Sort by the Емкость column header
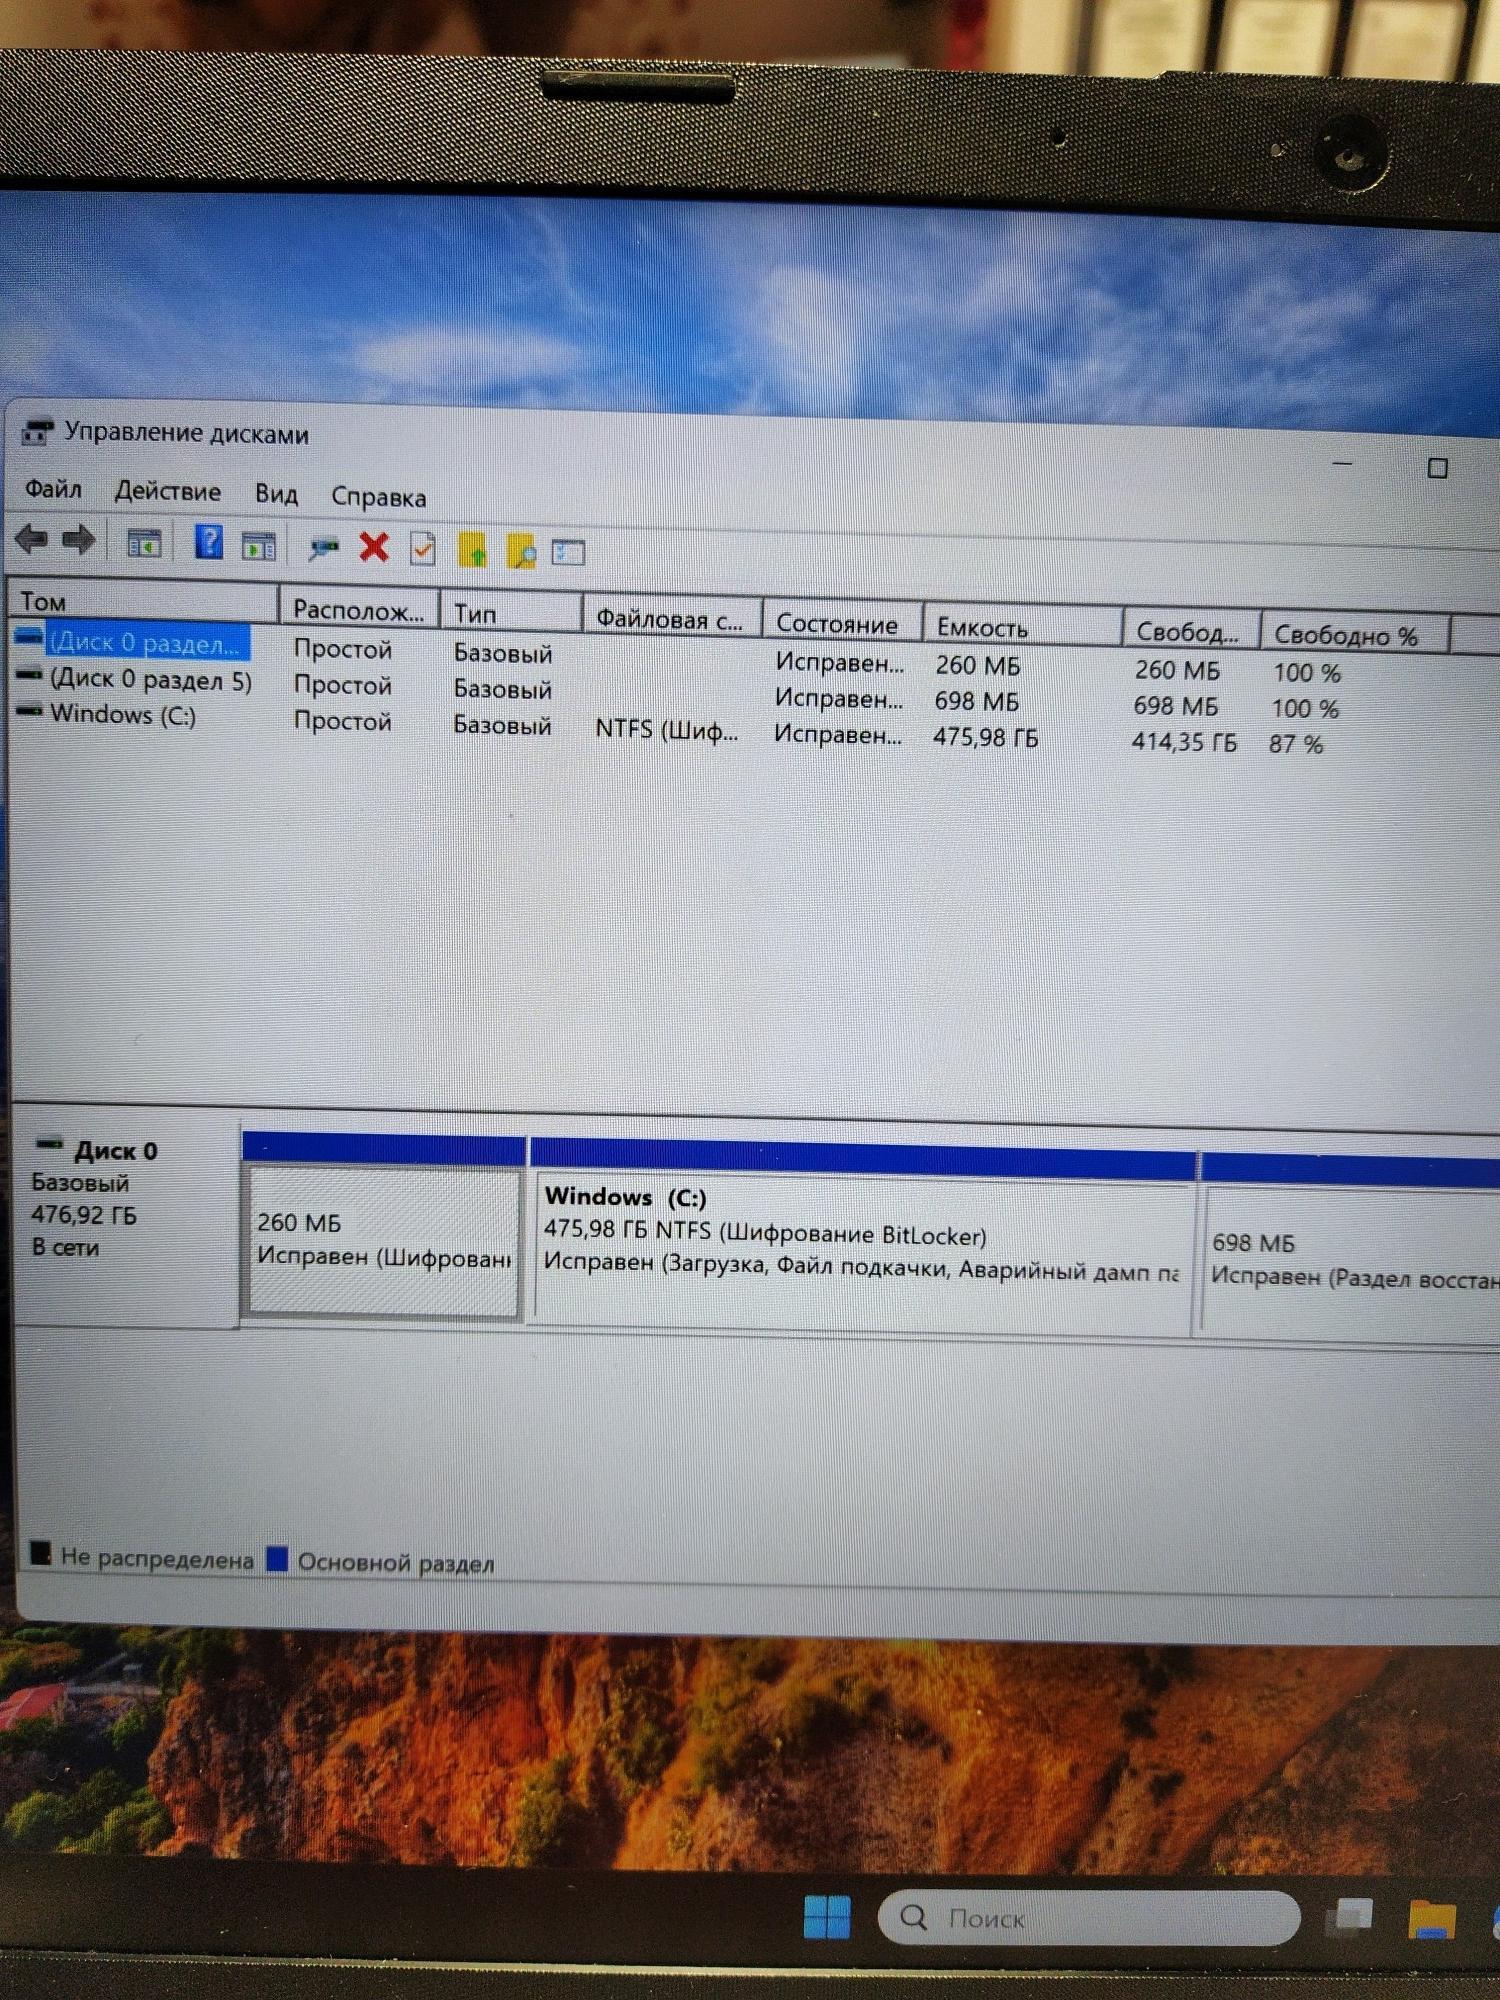Screen dimensions: 1500x2000 [x=1022, y=628]
